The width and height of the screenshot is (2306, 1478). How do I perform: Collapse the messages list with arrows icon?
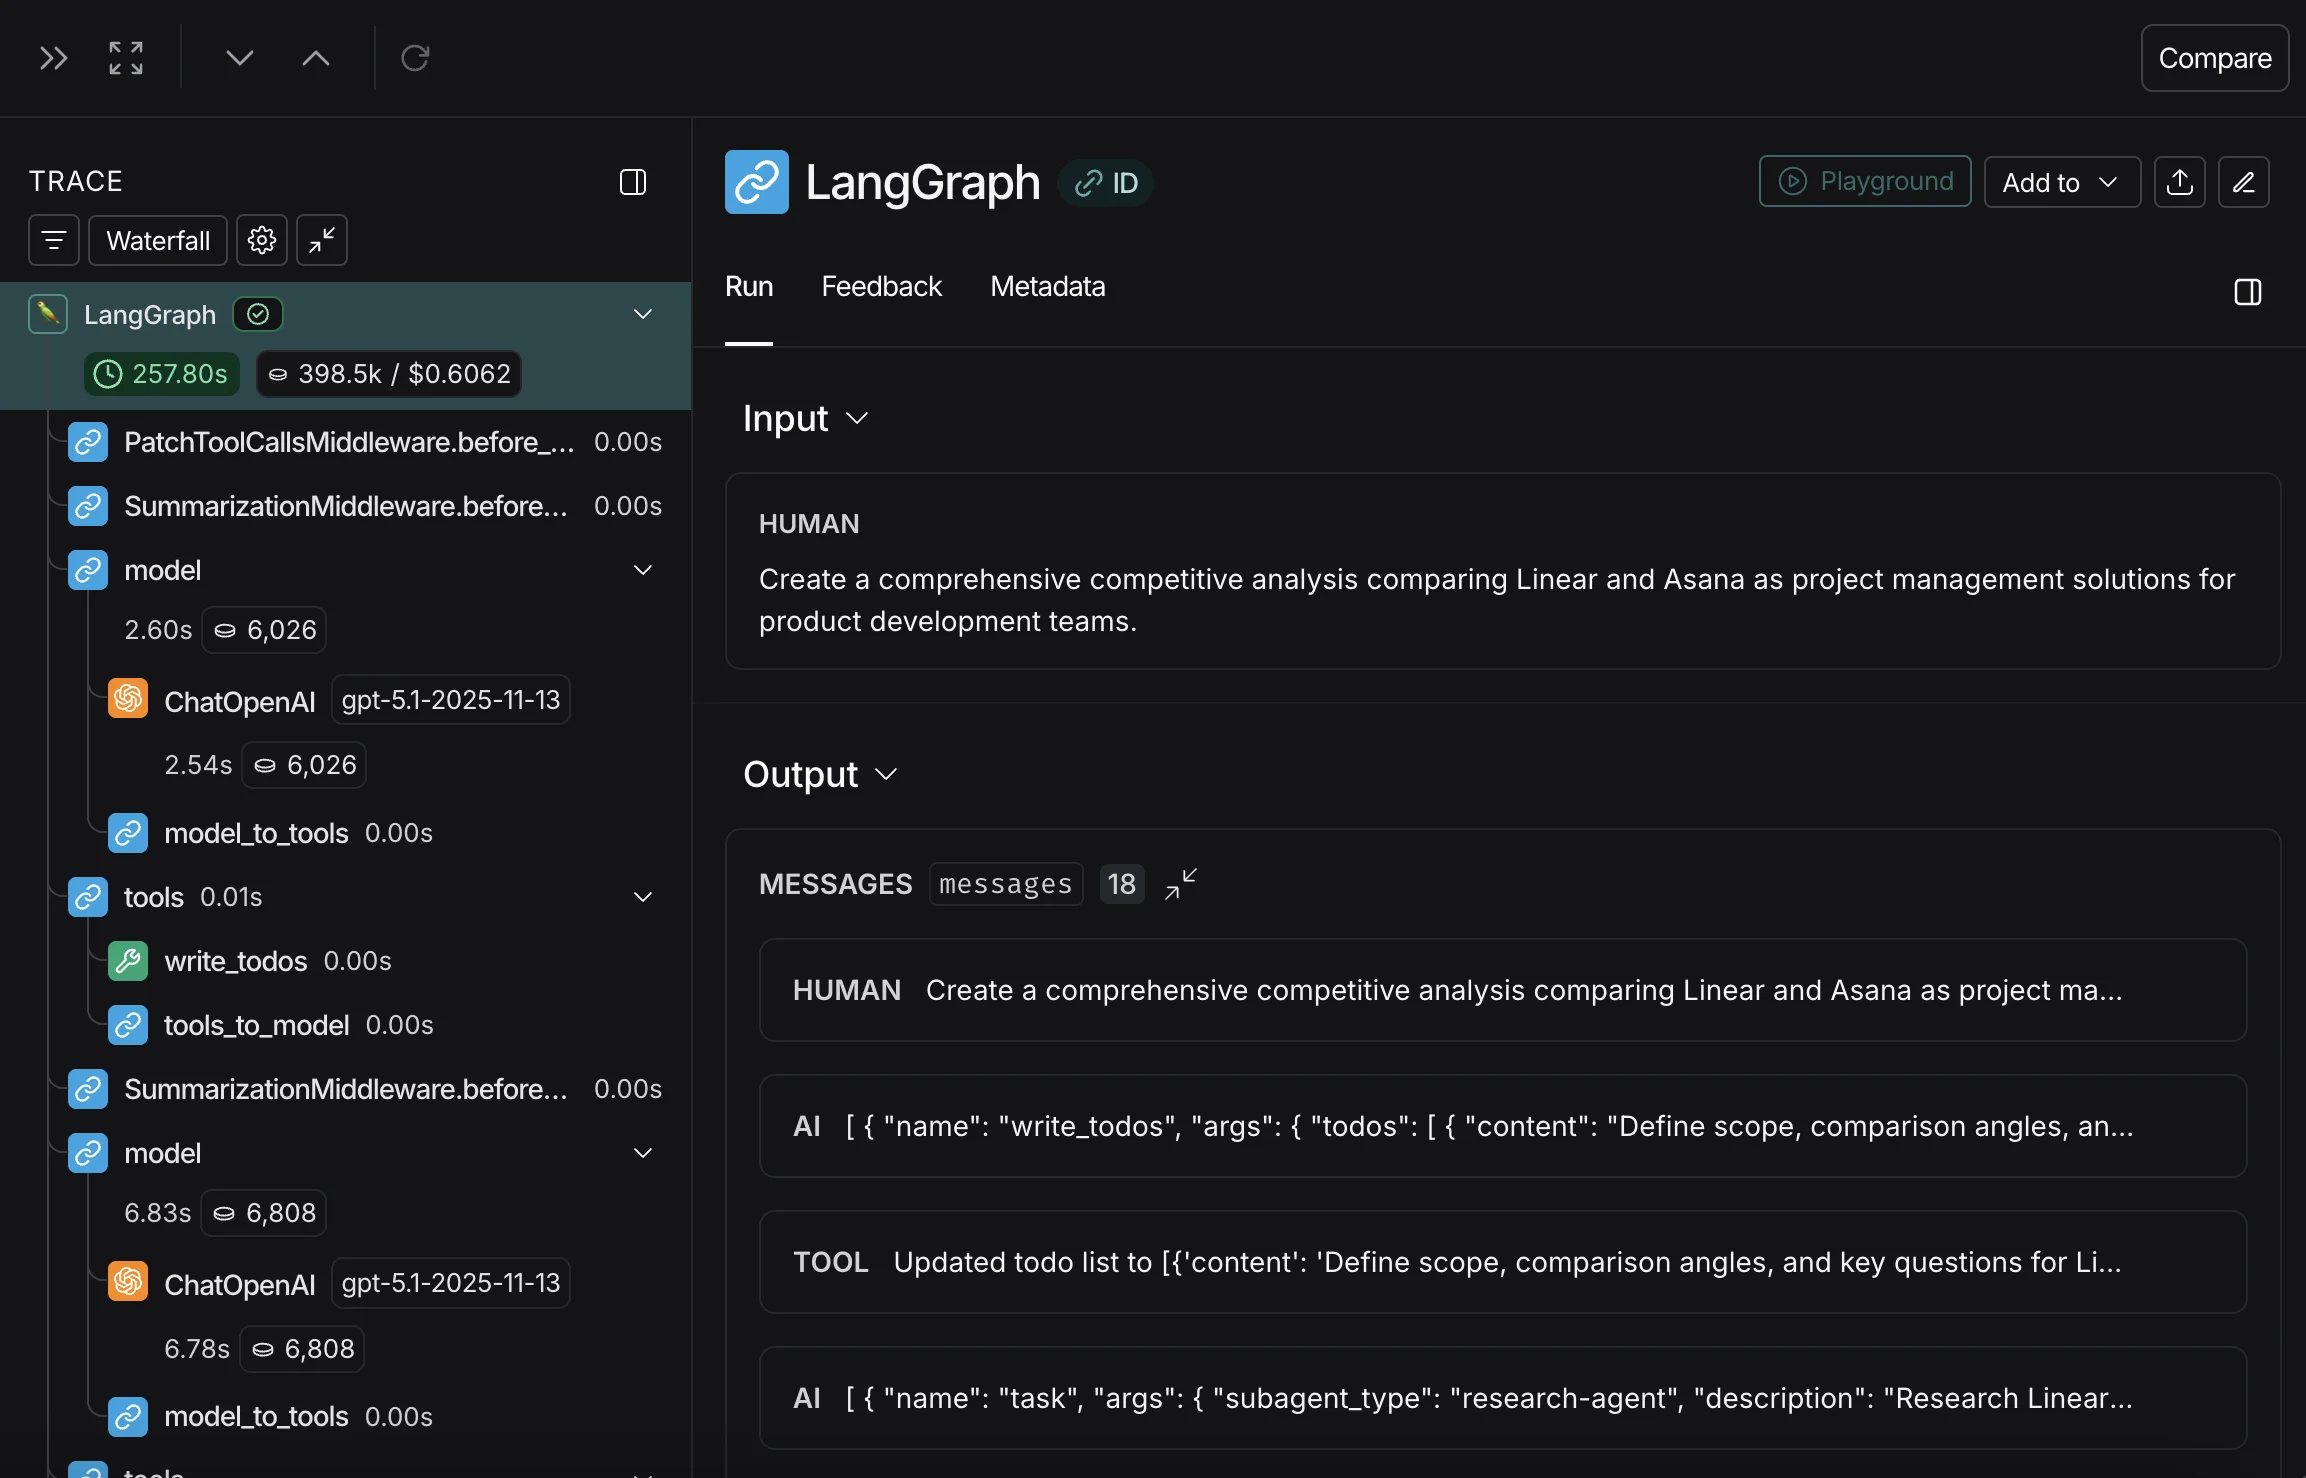tap(1181, 884)
